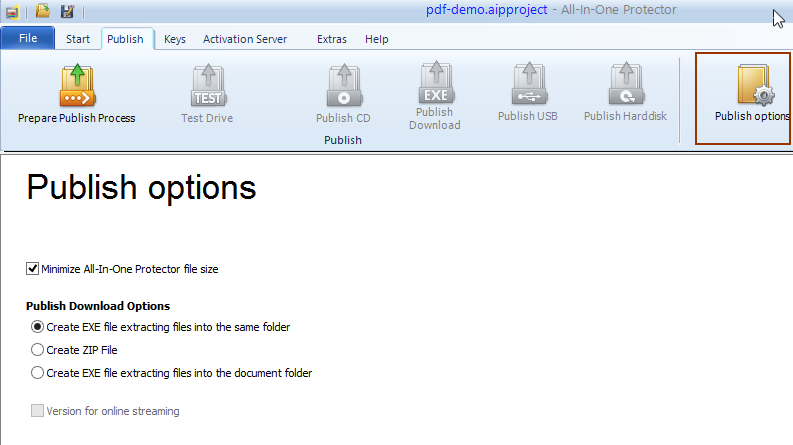Switch to the Publish ribbon tab
793x445 pixels.
click(x=125, y=39)
